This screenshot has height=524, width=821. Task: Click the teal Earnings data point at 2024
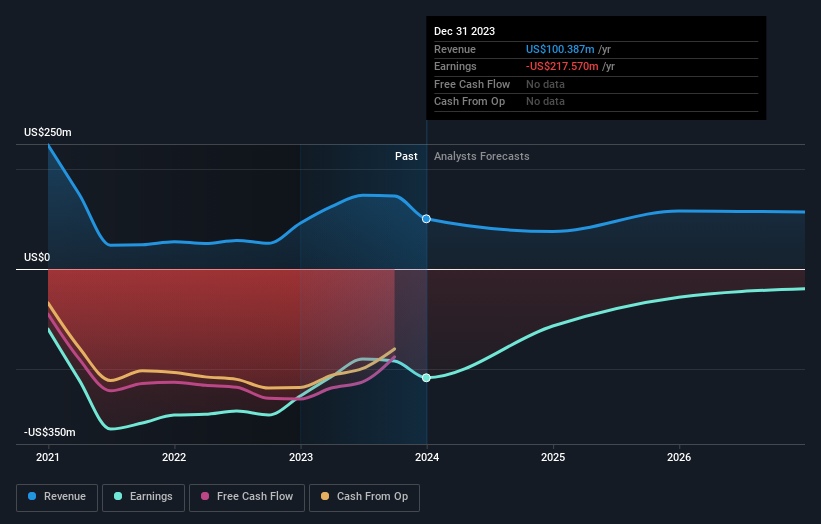(x=426, y=377)
